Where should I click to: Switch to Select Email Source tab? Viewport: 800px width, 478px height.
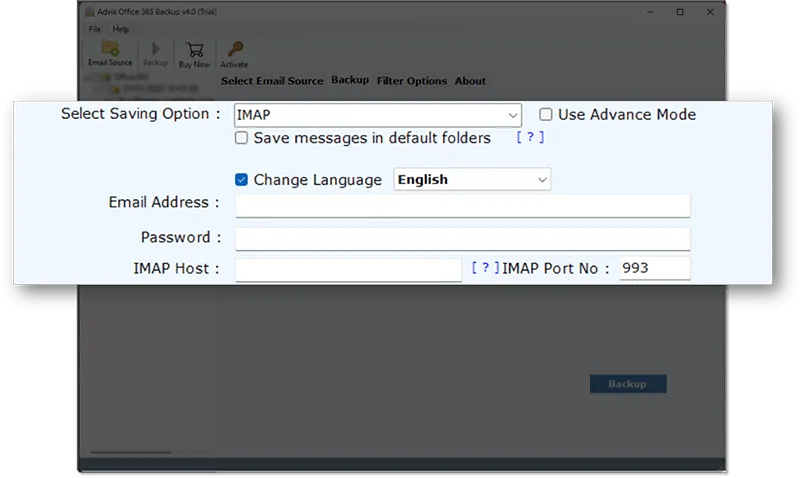tap(272, 81)
